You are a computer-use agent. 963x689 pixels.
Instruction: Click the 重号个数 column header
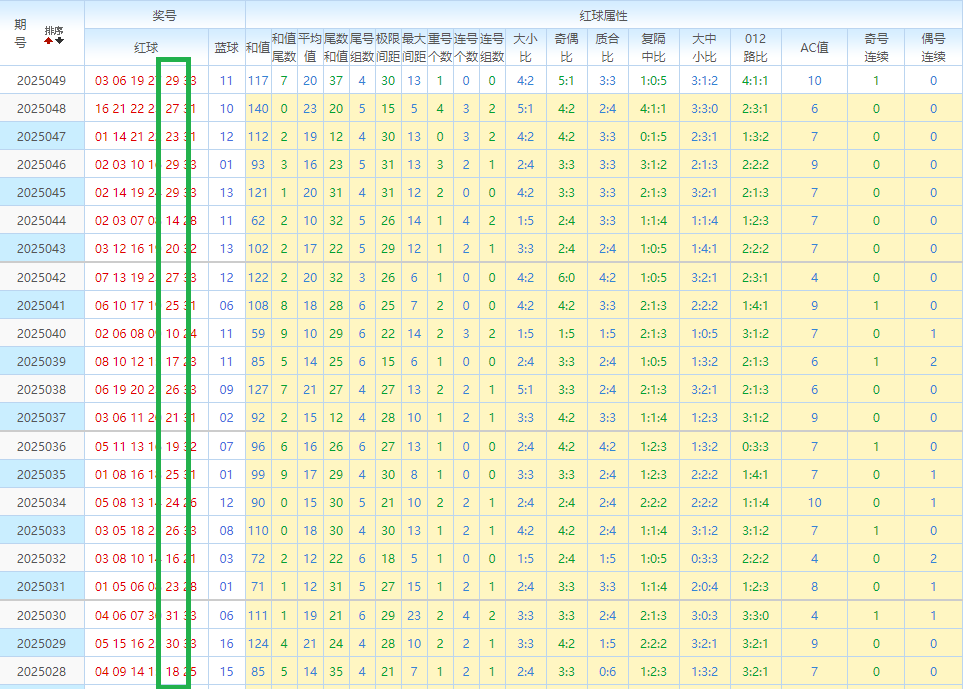[440, 47]
